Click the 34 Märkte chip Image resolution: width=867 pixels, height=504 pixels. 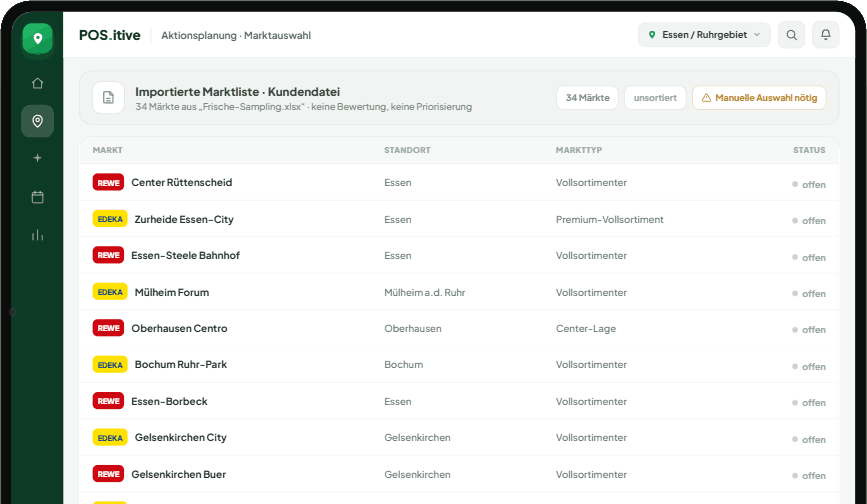(x=587, y=98)
